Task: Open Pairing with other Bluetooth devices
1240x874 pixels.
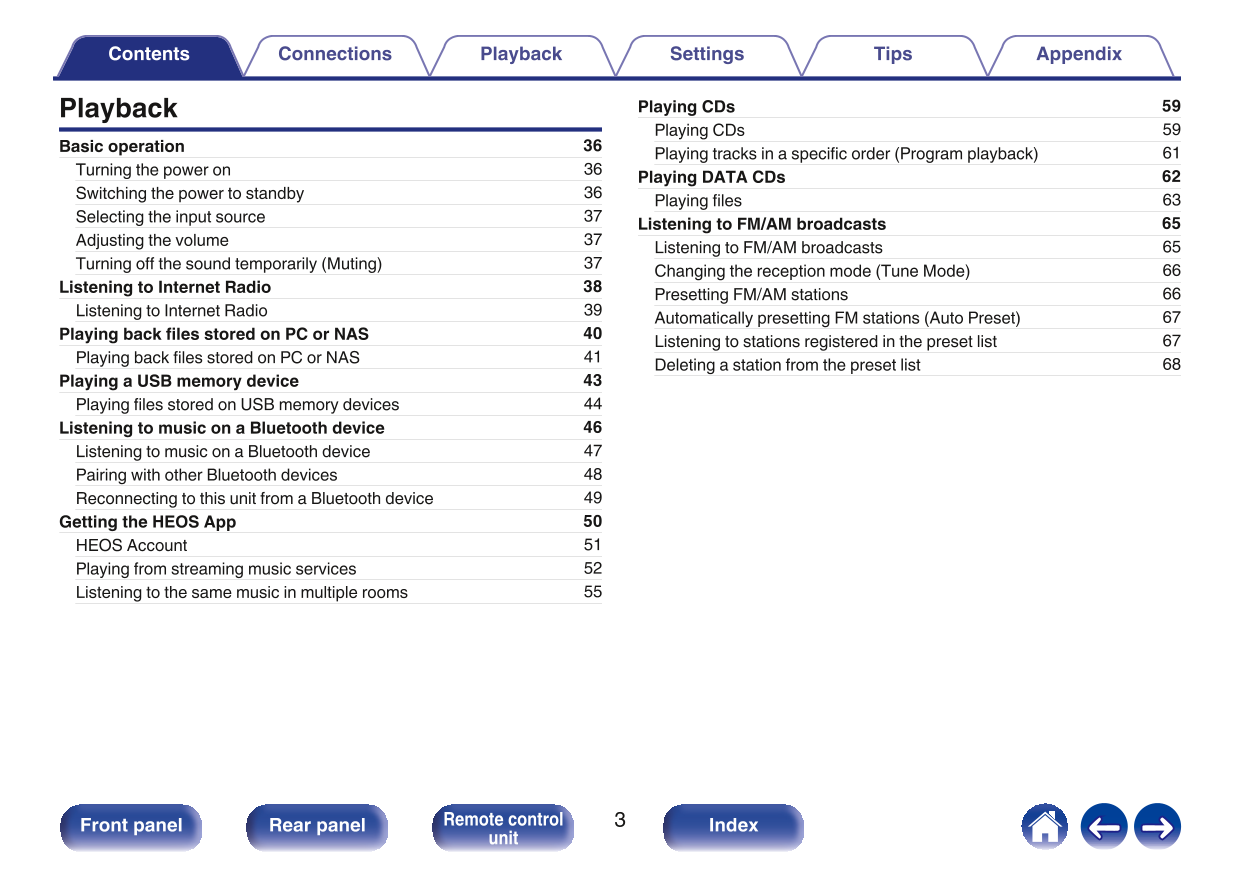Action: [206, 475]
